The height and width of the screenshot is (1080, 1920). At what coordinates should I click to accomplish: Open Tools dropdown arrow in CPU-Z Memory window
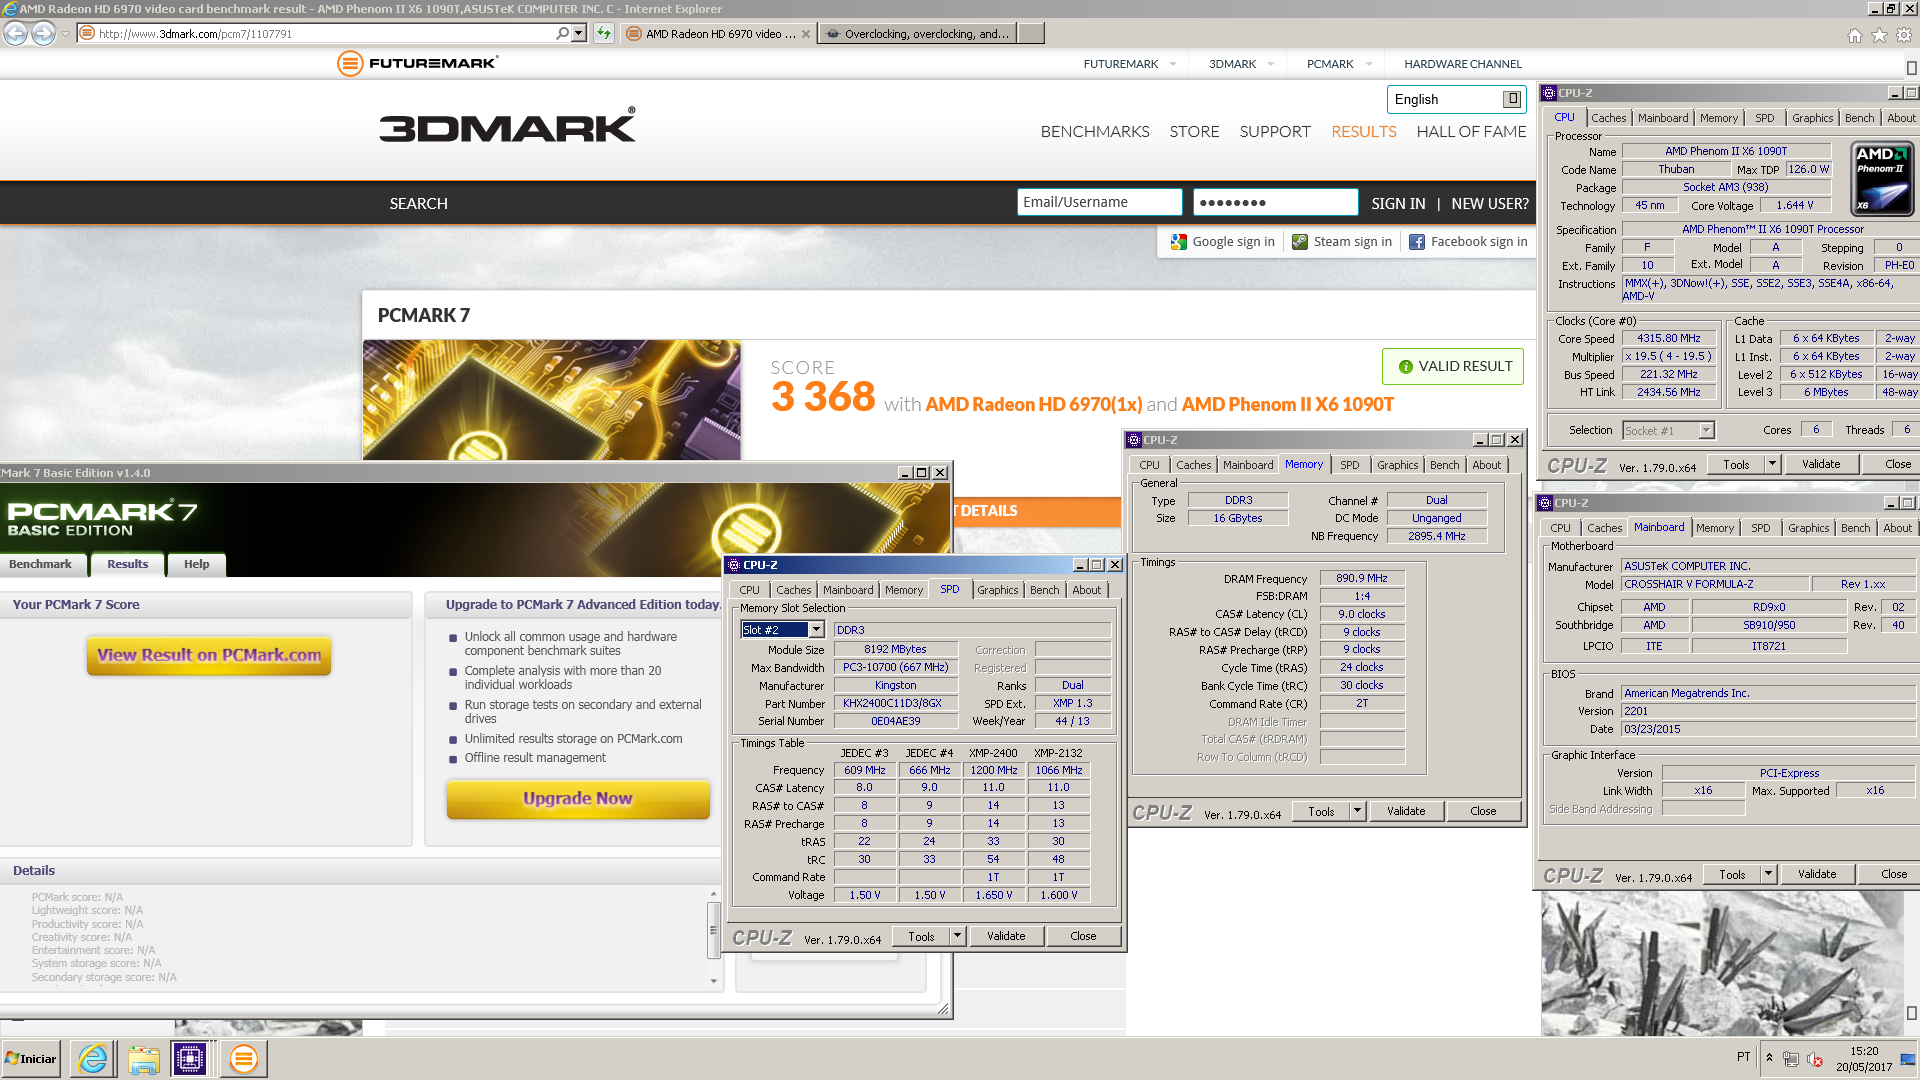click(x=1357, y=811)
